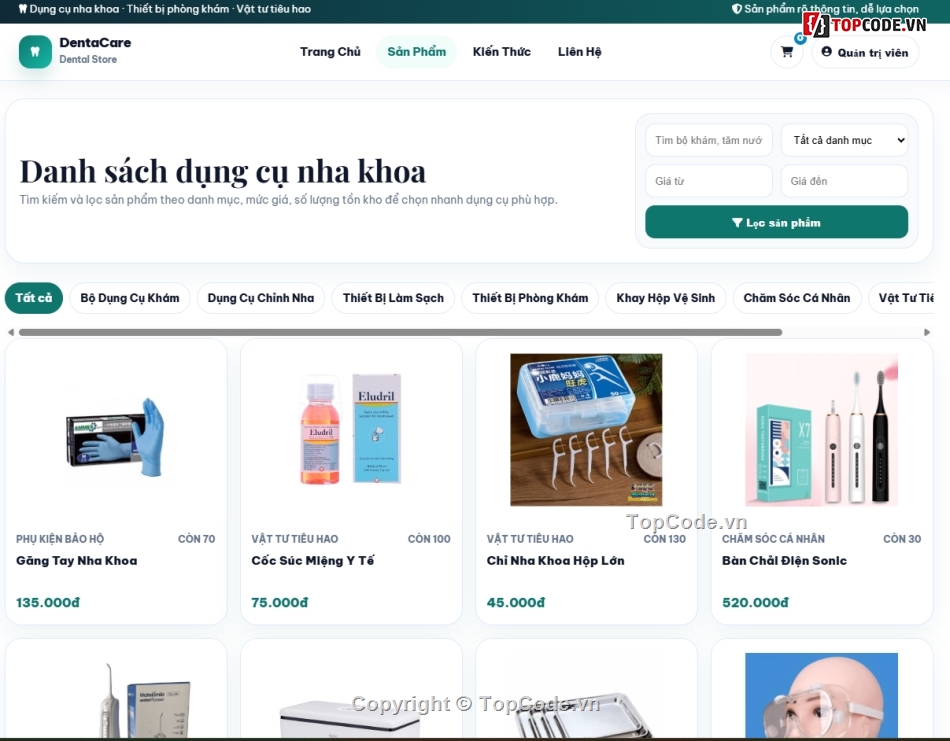The image size is (950, 741).
Task: Open Chỉ Nha Khoa Hộp Lớn product title
Action: (x=556, y=560)
